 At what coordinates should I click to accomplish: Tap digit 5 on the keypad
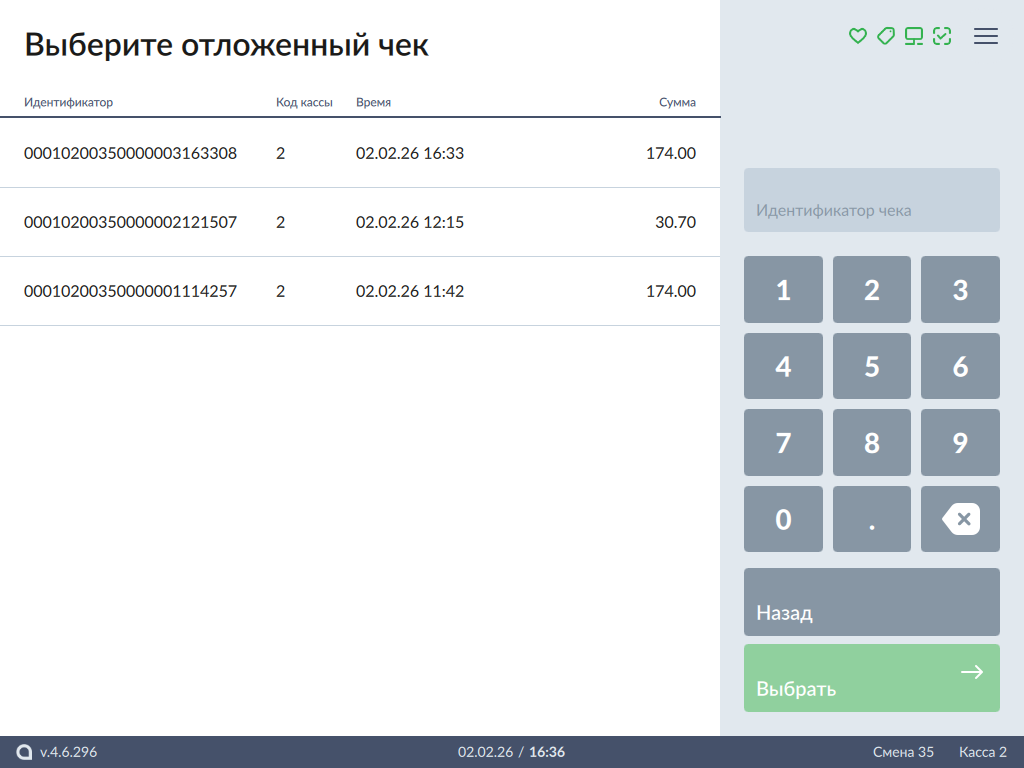[x=871, y=366]
